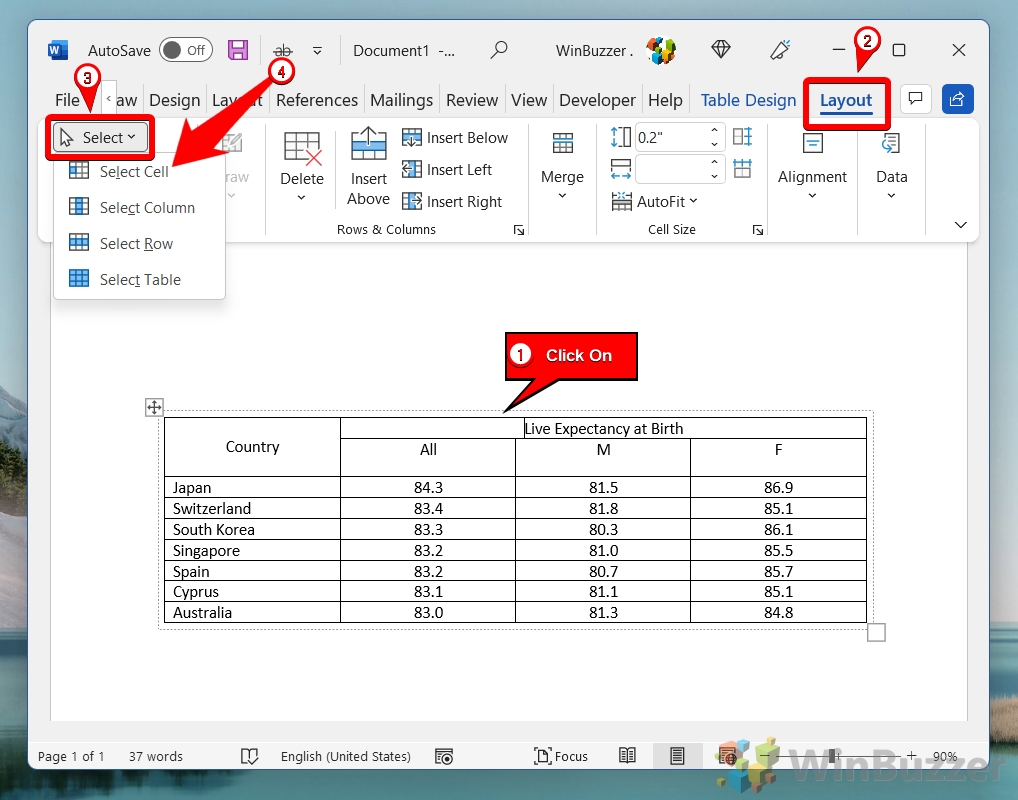Choose Select Column from menu

[147, 208]
